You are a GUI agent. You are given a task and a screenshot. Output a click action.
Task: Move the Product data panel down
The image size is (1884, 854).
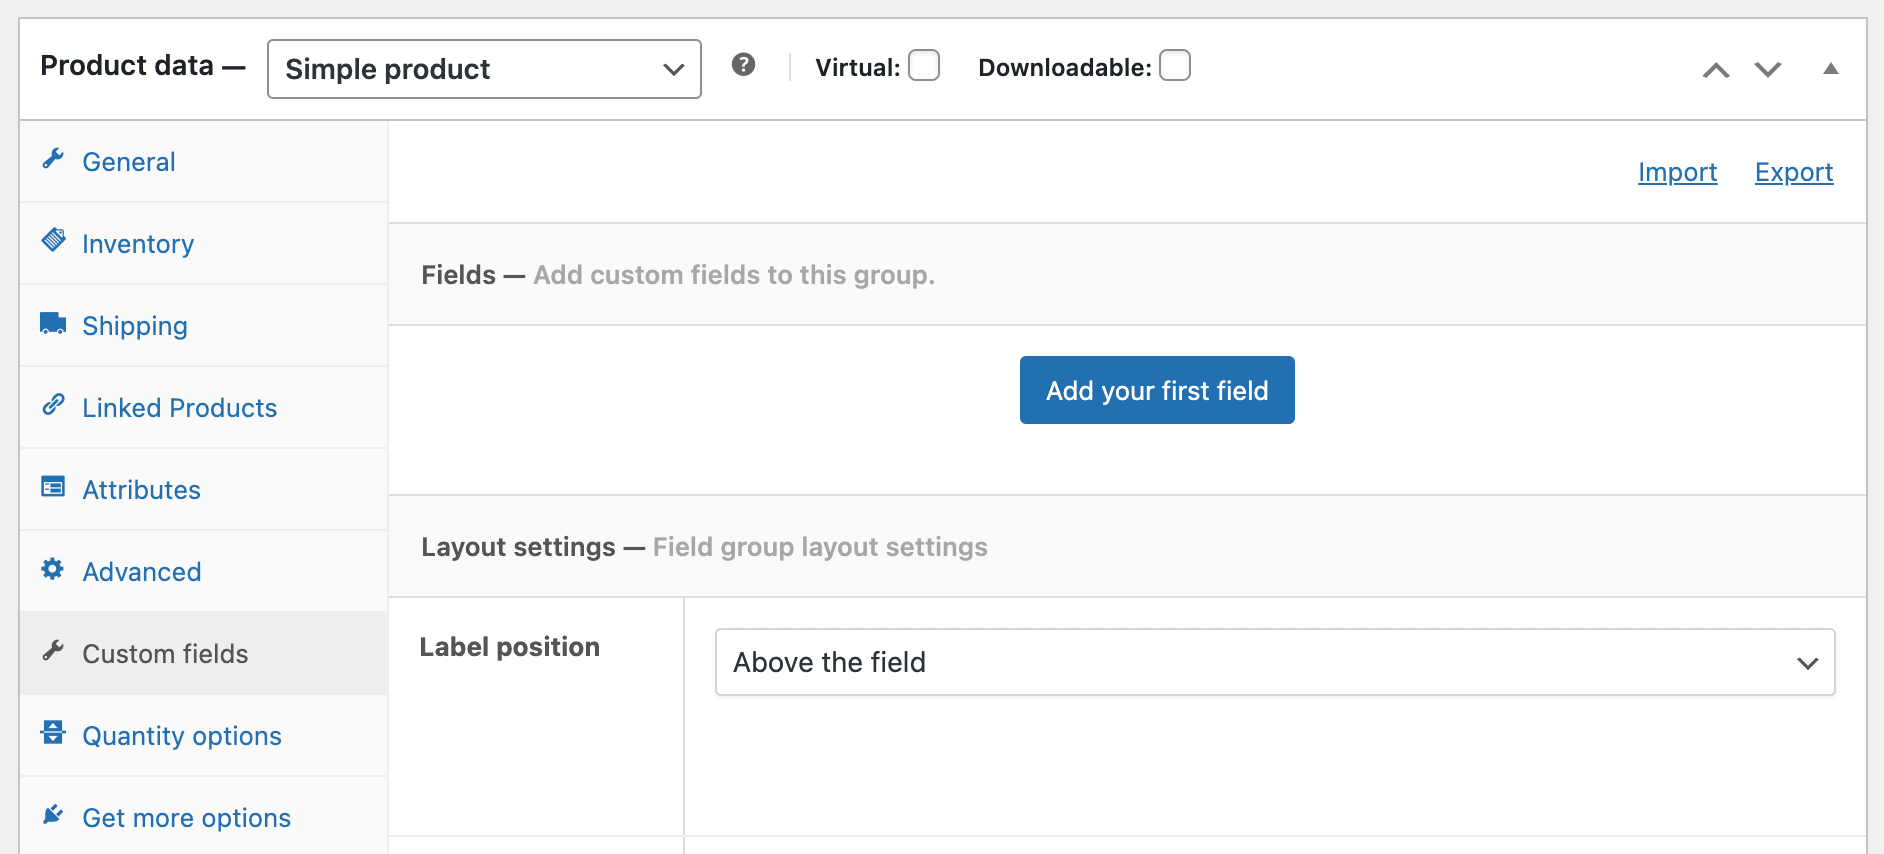(x=1768, y=69)
